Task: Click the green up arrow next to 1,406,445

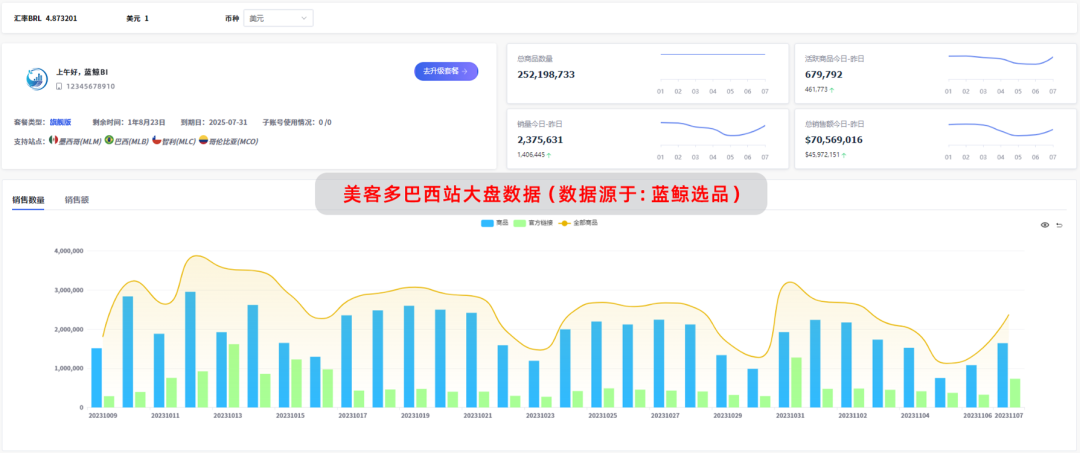Action: 548,155
